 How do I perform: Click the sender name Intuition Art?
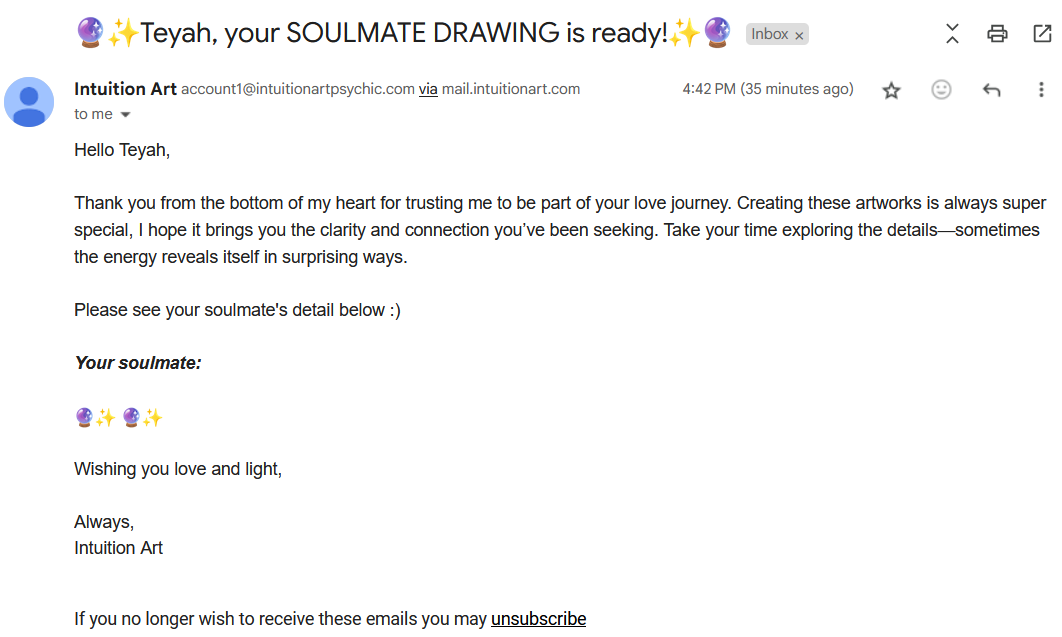(x=125, y=89)
